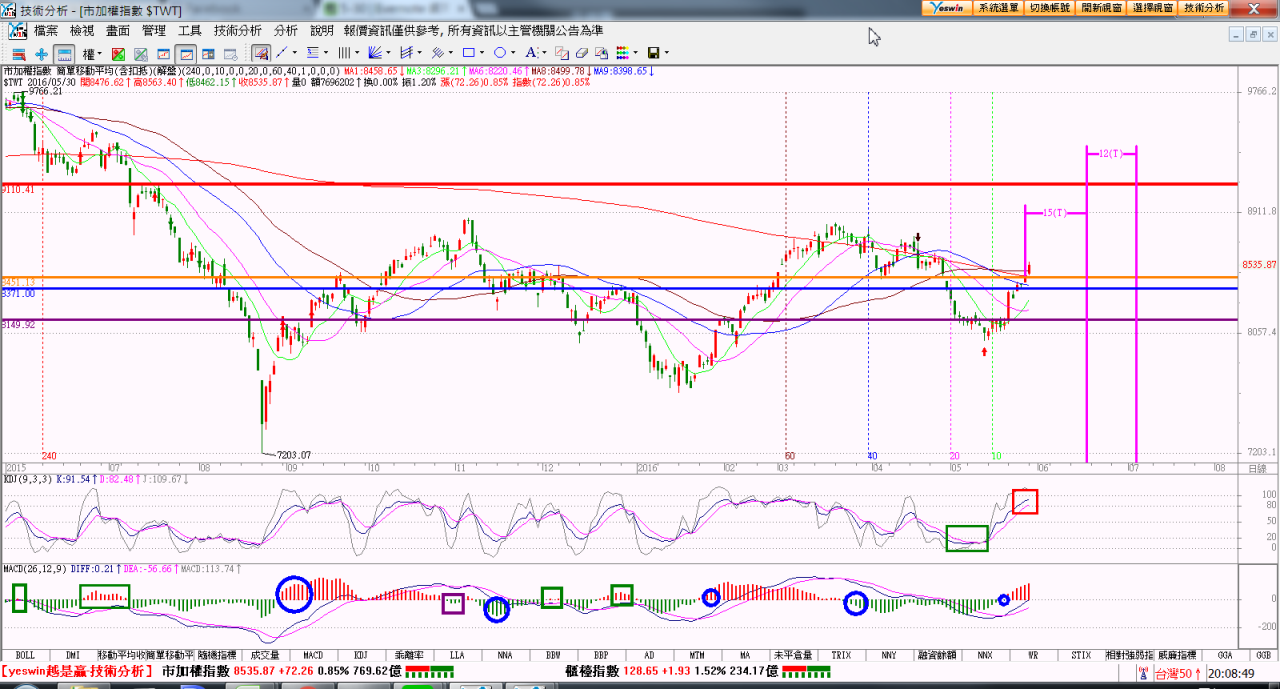Click the blue crosshair cursor icon
Screen dimensions: 1280x689
tap(41, 53)
